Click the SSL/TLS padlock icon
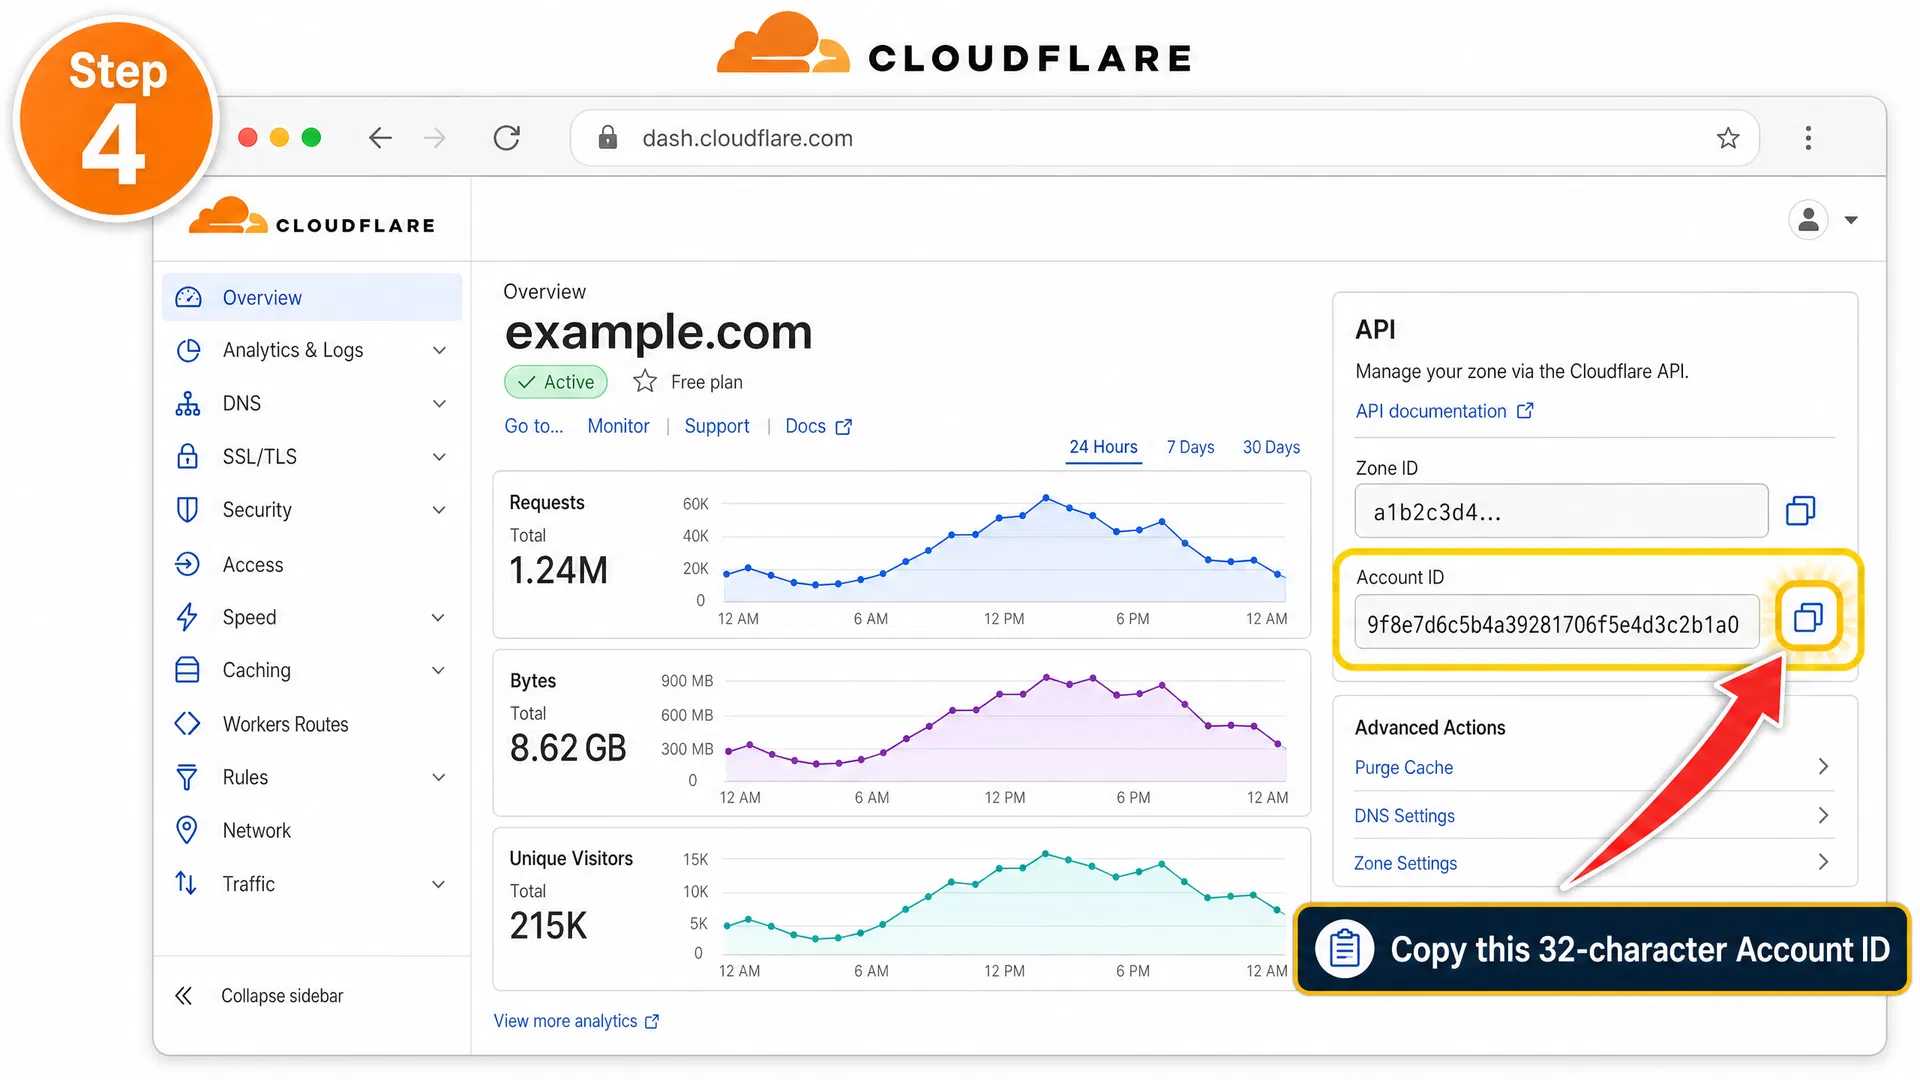The image size is (1920, 1080). 187,456
